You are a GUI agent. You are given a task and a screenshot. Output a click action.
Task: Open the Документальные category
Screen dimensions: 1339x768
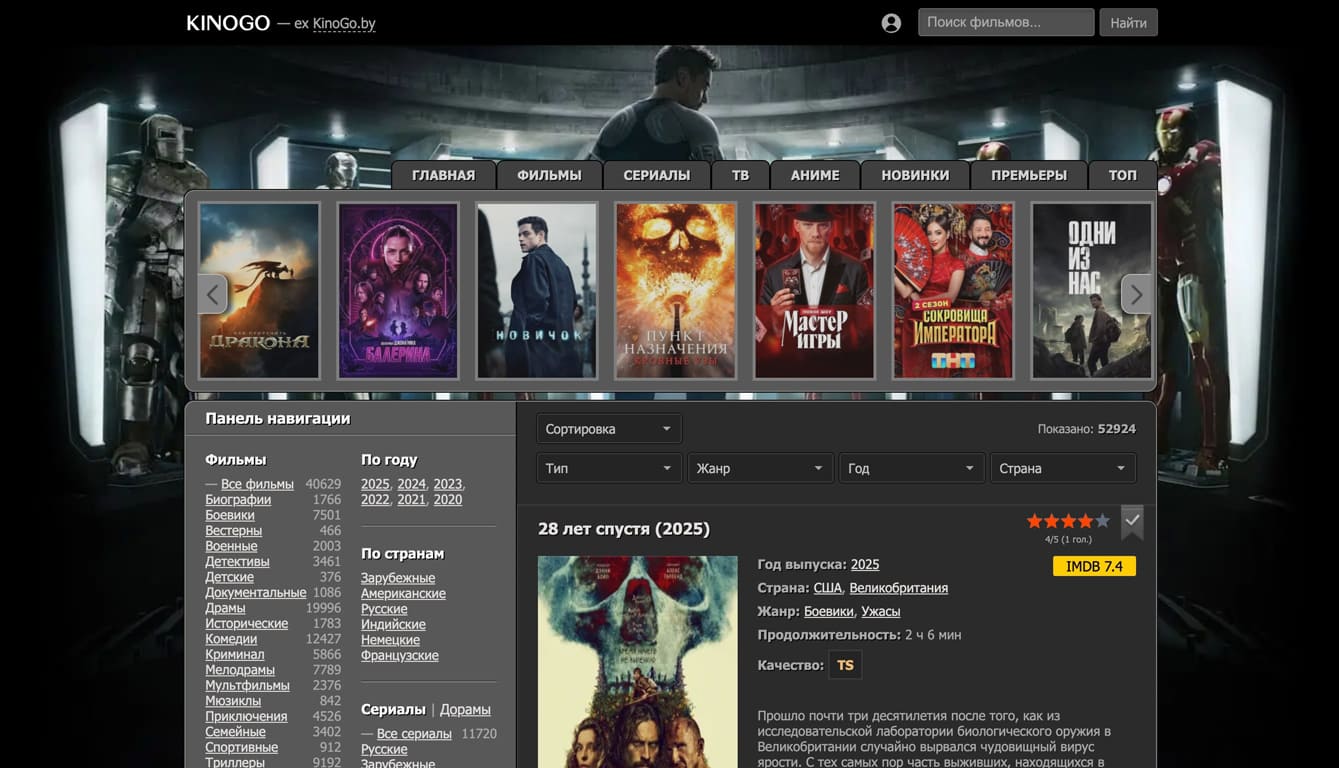click(256, 592)
